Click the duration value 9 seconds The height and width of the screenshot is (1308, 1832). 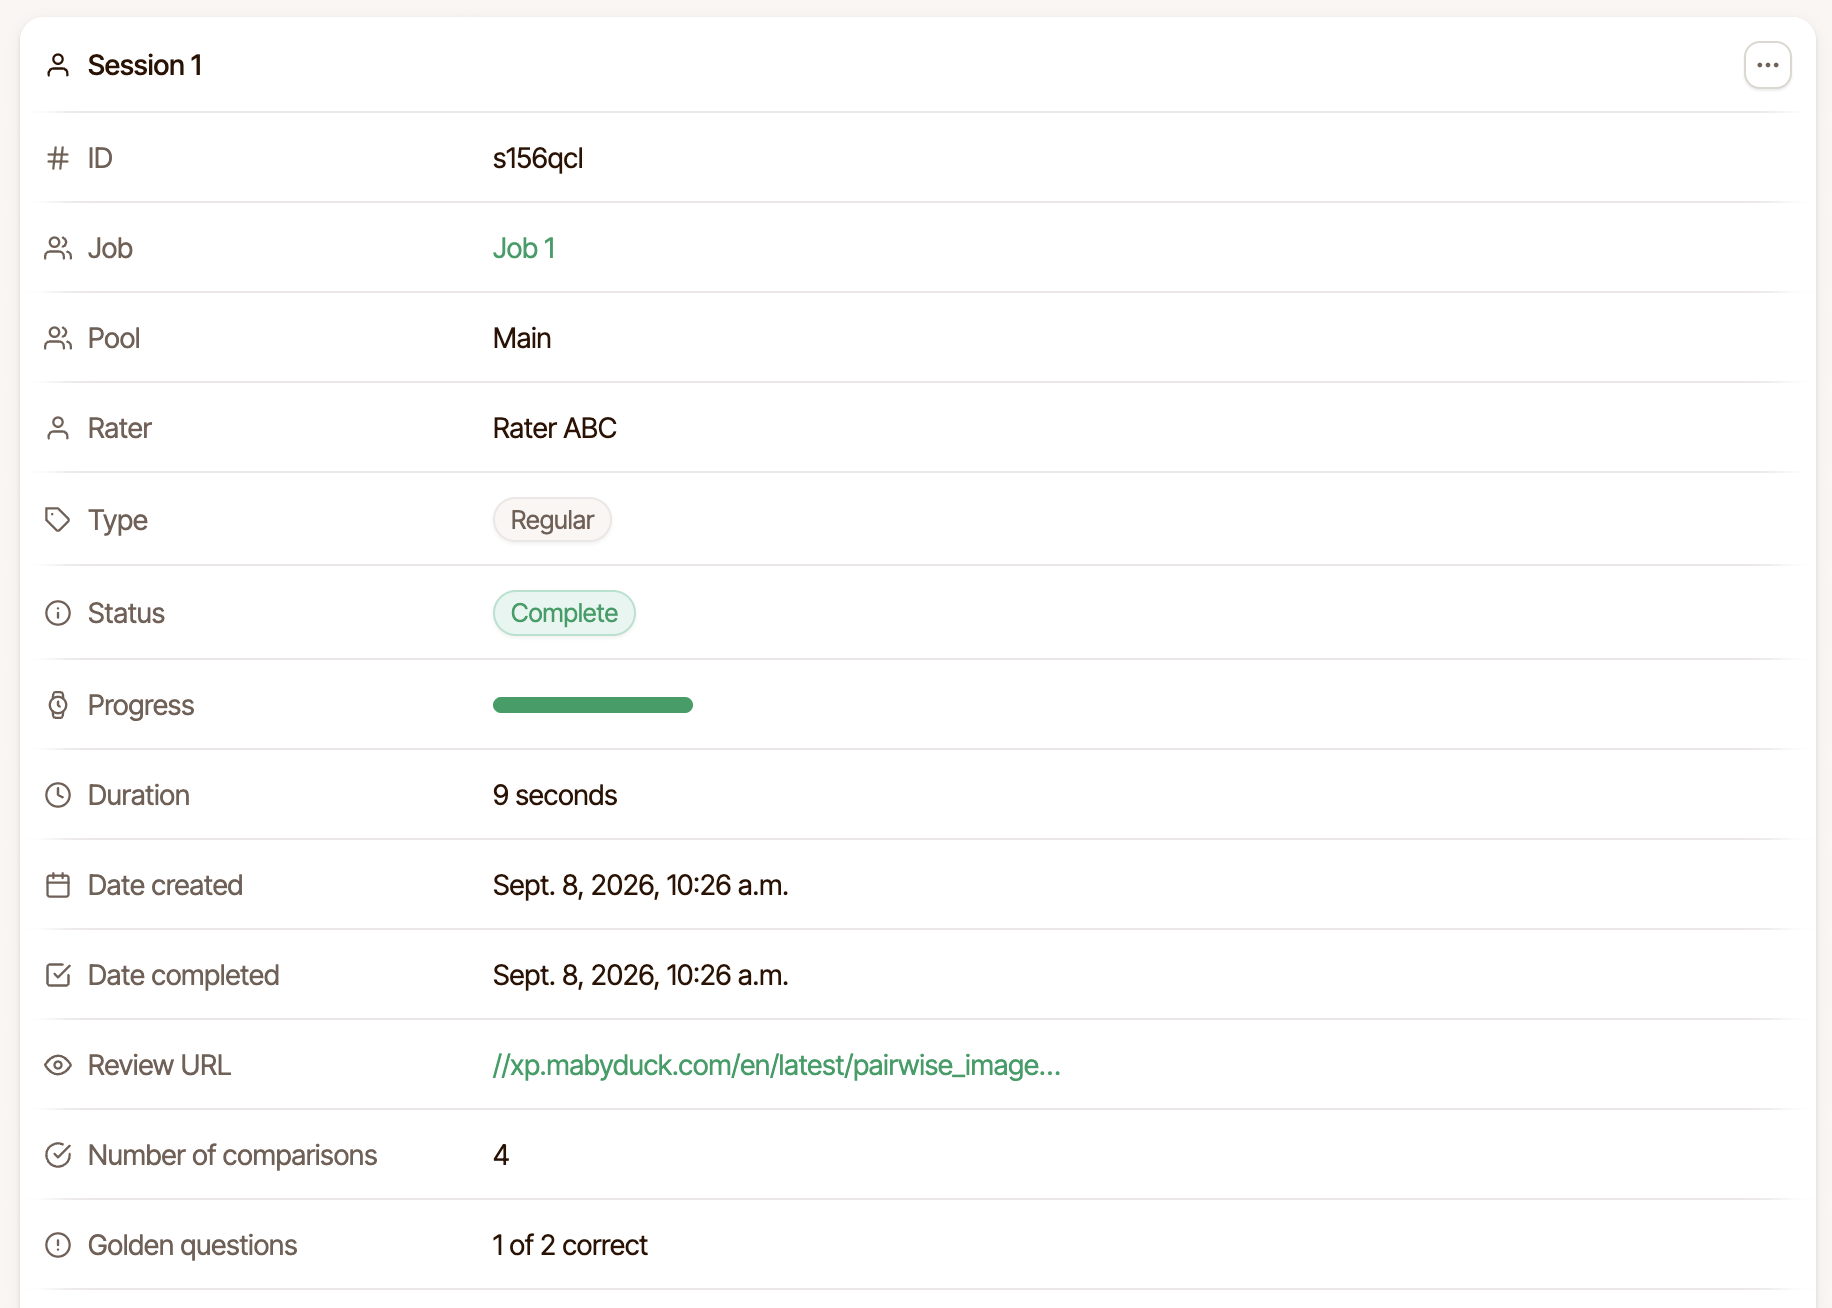tap(555, 795)
